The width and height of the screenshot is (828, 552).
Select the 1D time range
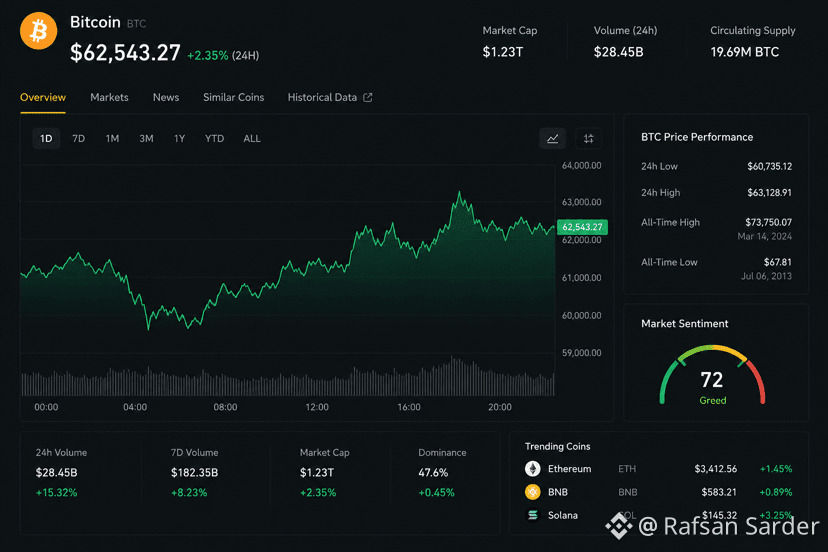coord(46,138)
